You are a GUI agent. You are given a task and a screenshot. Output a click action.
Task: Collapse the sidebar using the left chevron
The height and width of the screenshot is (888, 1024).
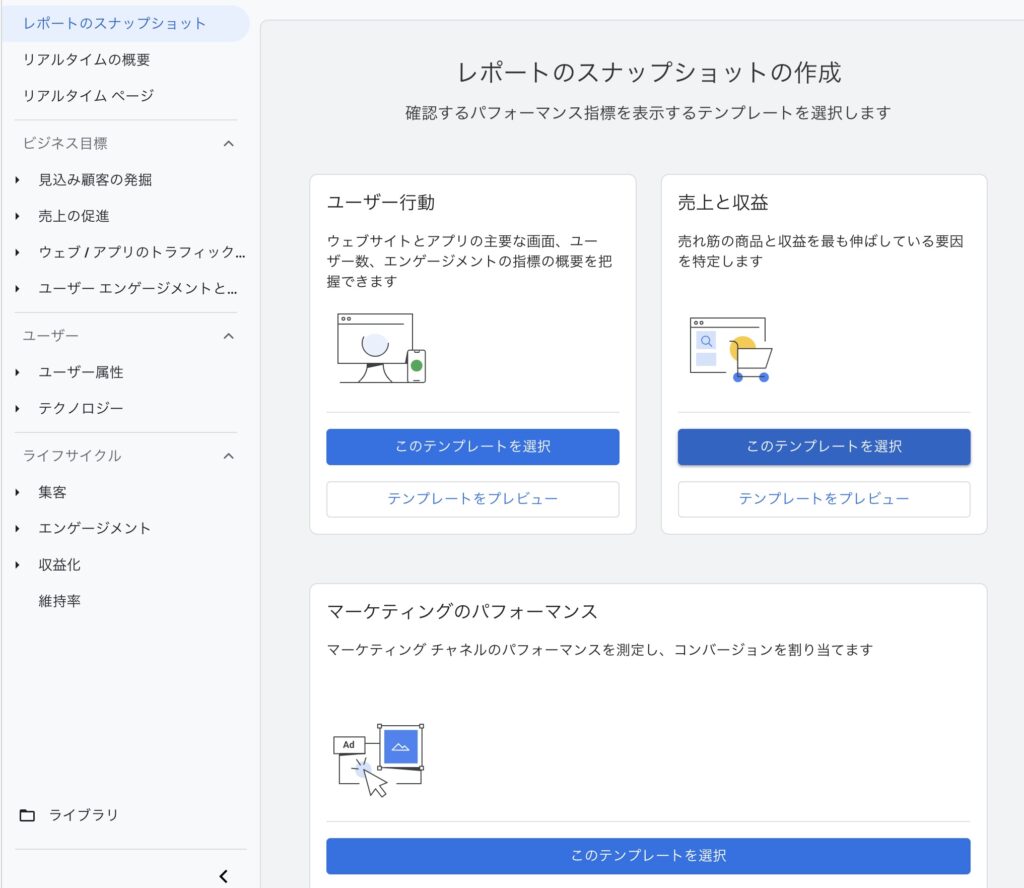tap(223, 876)
